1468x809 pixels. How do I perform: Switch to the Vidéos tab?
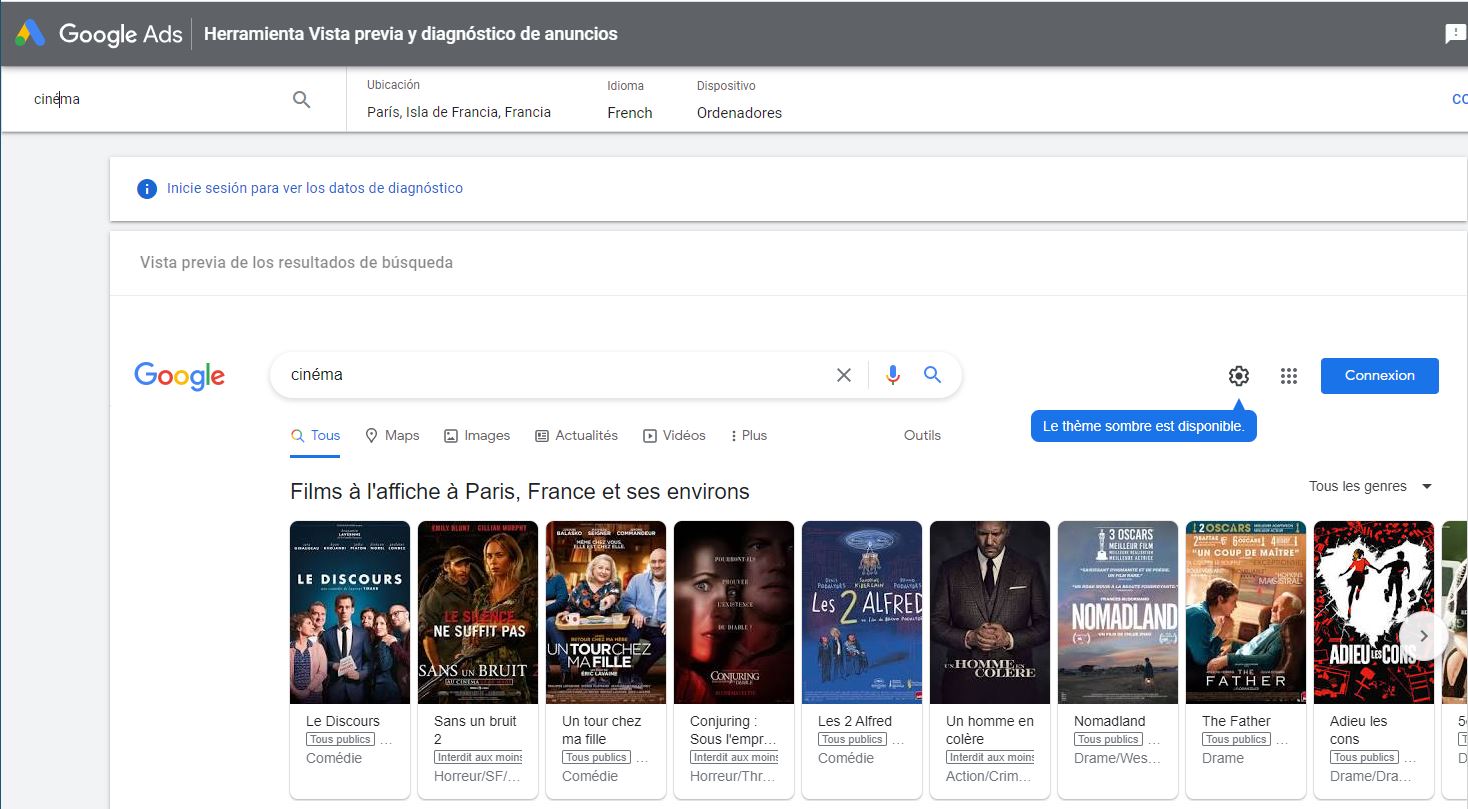point(674,436)
